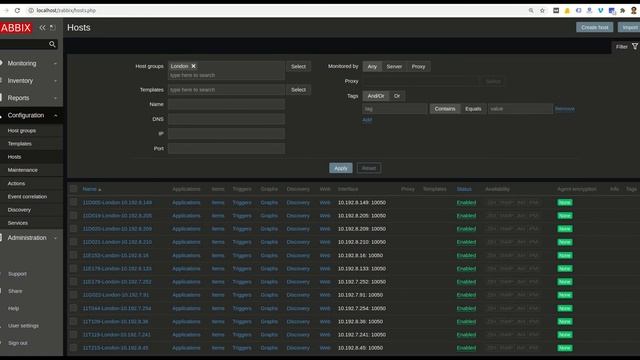
Task: Remove the London host group tag
Action: pyautogui.click(x=193, y=66)
